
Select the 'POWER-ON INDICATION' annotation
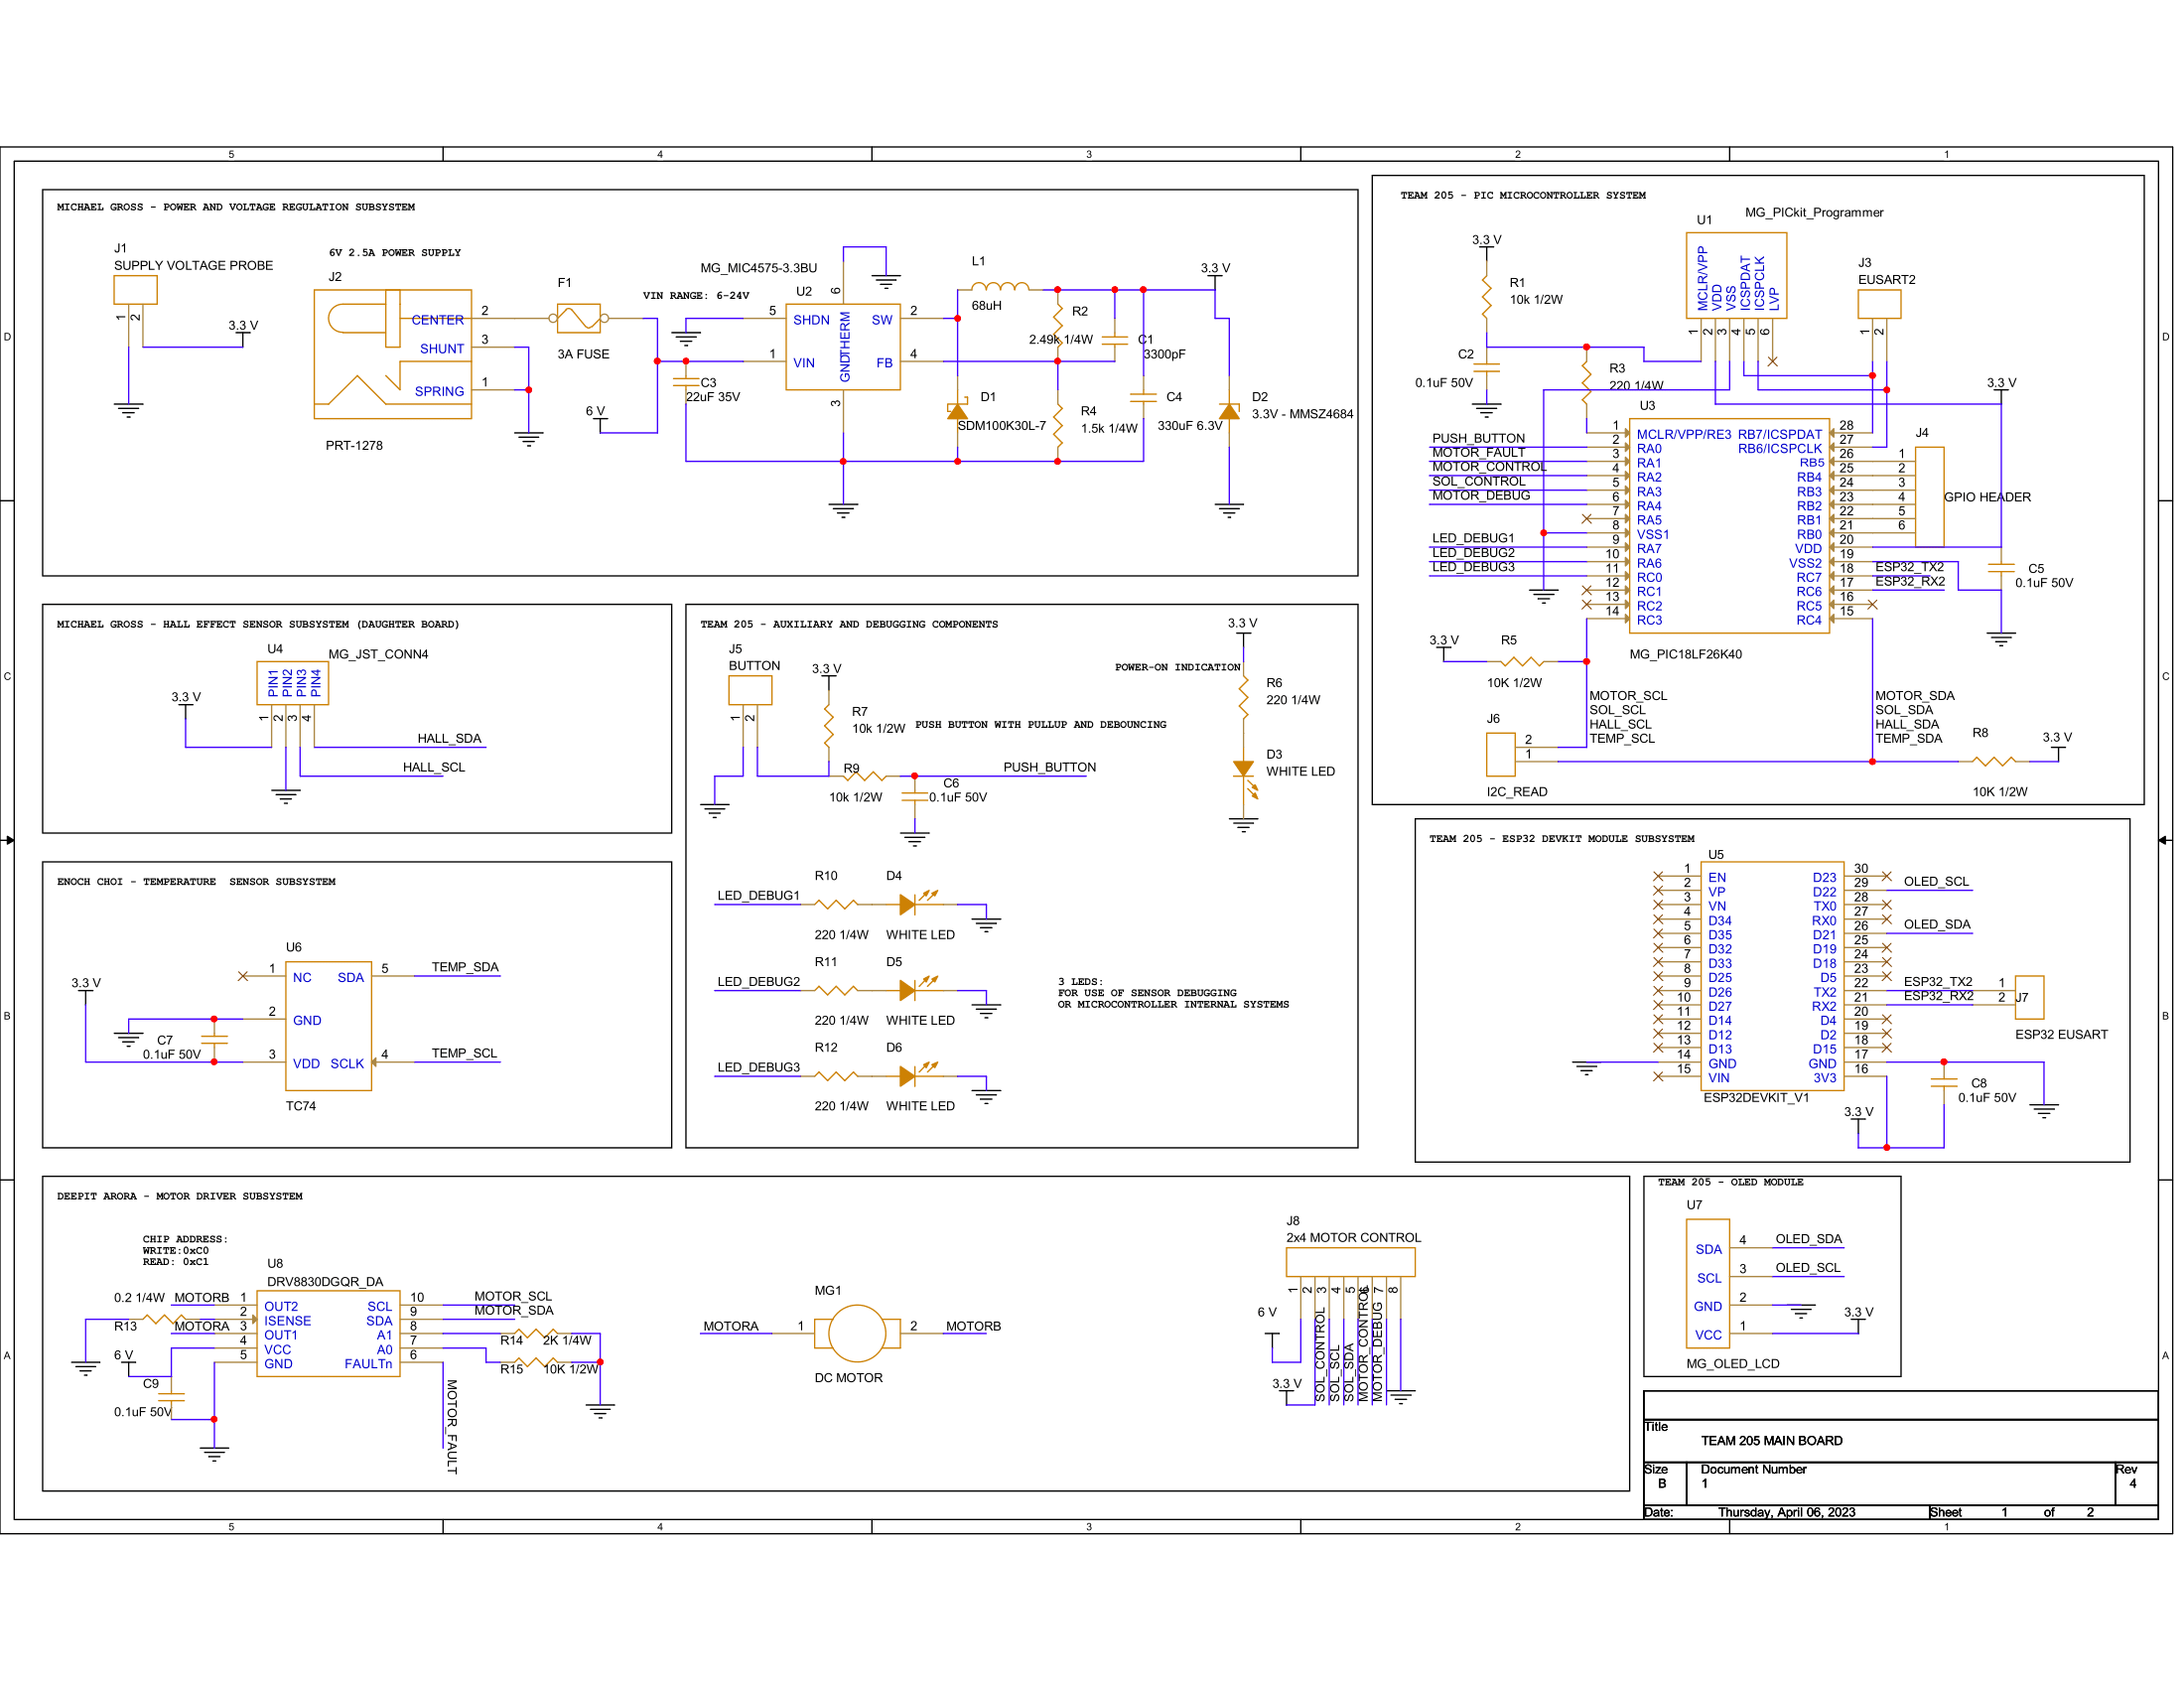pos(1177,667)
